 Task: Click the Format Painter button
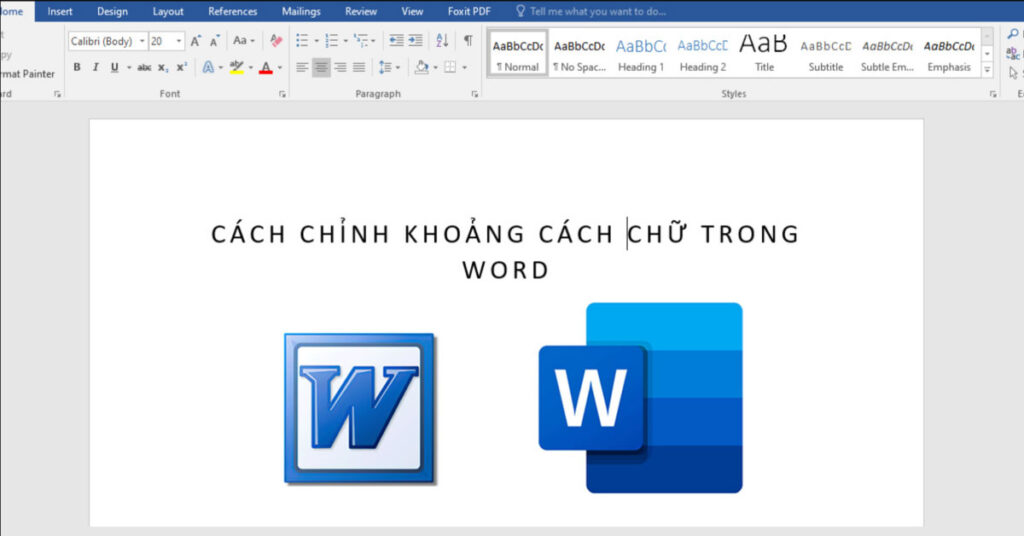(x=27, y=74)
